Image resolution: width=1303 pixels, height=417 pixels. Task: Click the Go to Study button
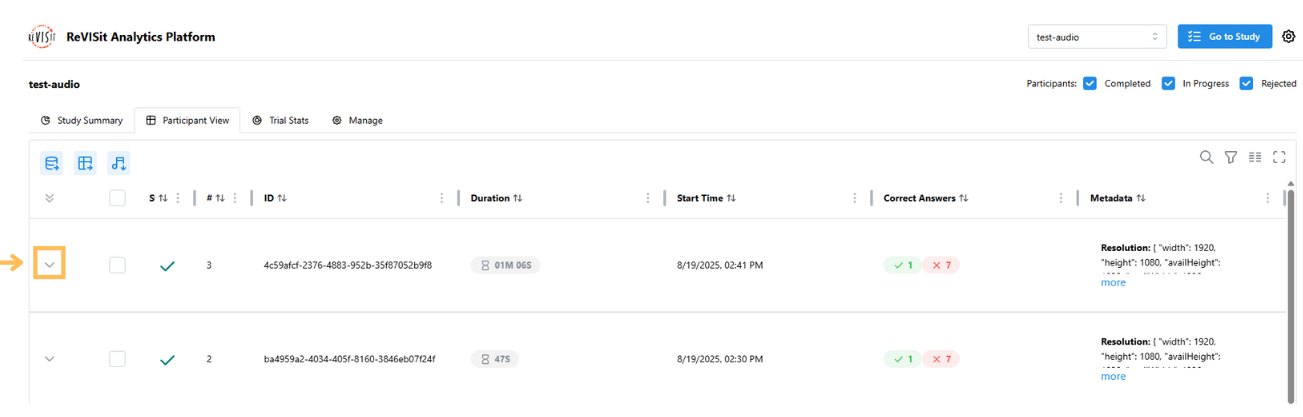(x=1224, y=37)
